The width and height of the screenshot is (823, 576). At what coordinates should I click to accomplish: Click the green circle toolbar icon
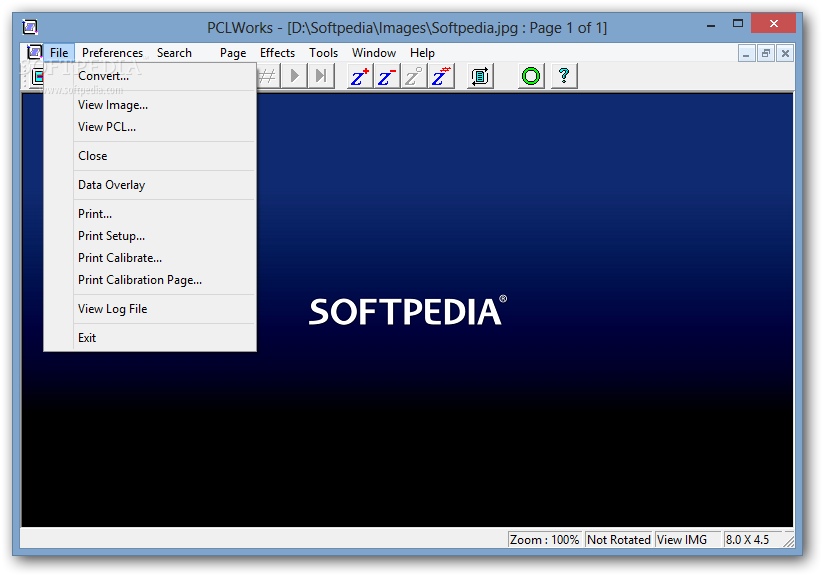click(x=531, y=76)
